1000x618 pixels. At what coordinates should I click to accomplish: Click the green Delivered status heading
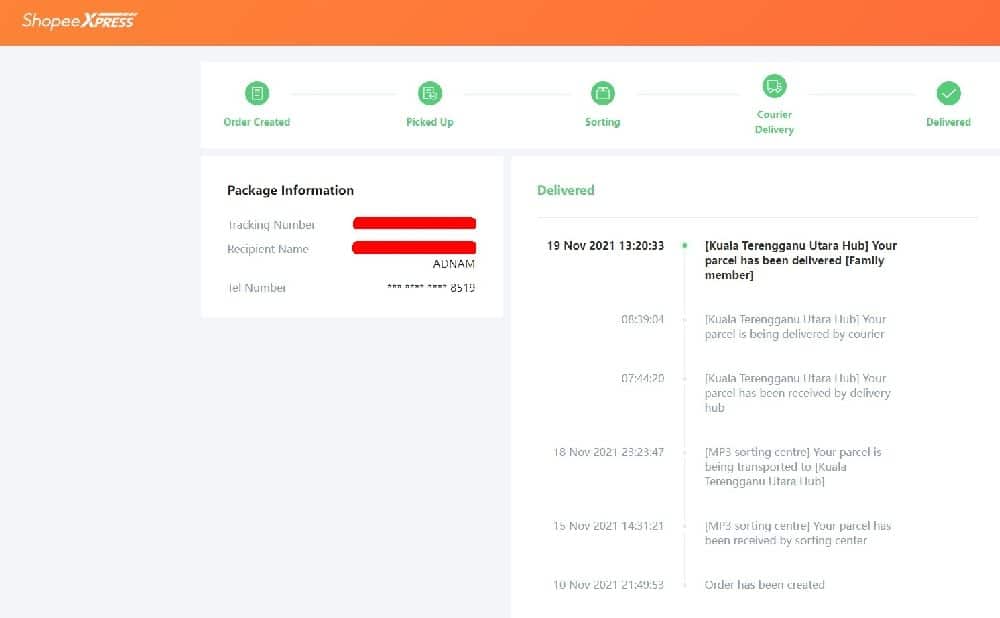(x=565, y=190)
